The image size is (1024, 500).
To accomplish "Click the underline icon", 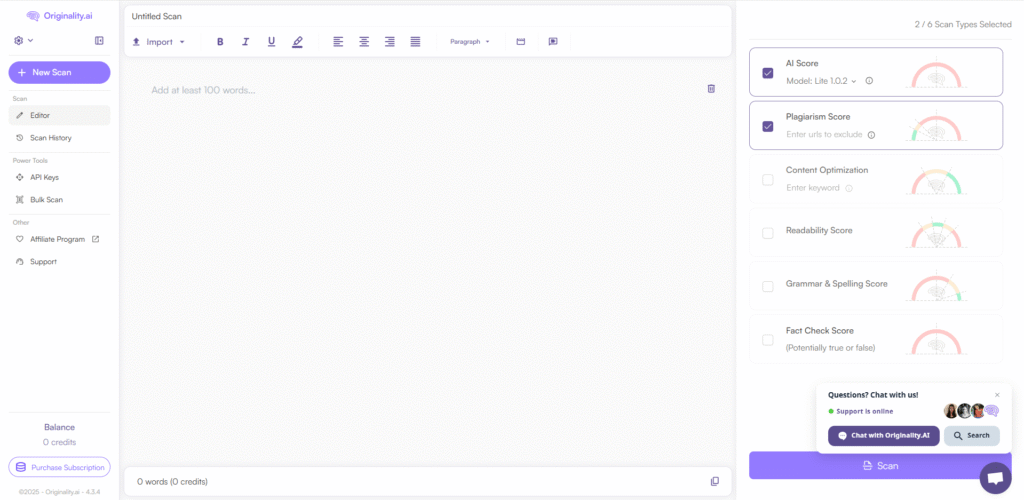I will click(x=271, y=42).
